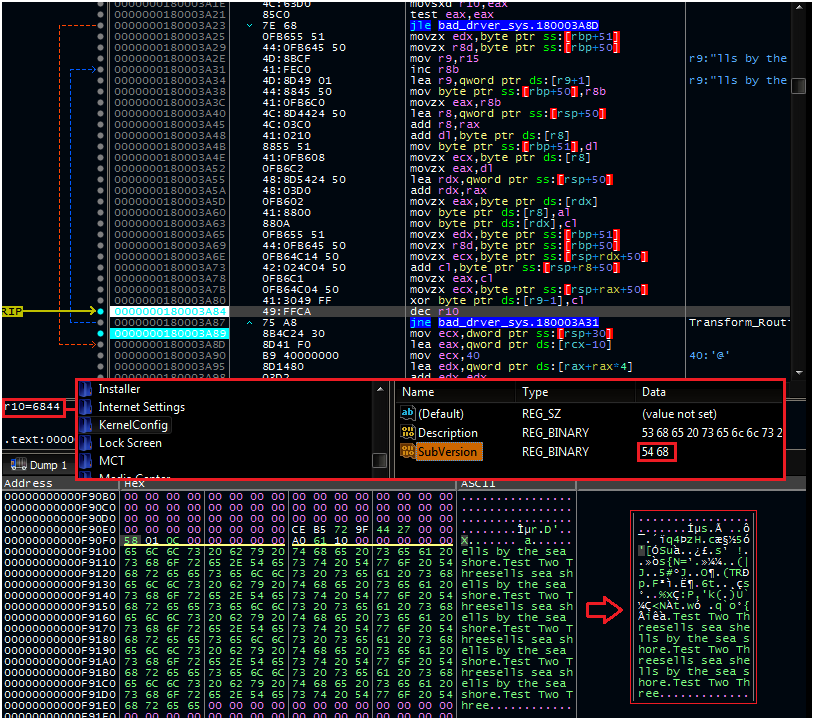The width and height of the screenshot is (814, 720).
Task: Toggle breakpoint dot at address 0000000180003A60
Action: point(101,212)
